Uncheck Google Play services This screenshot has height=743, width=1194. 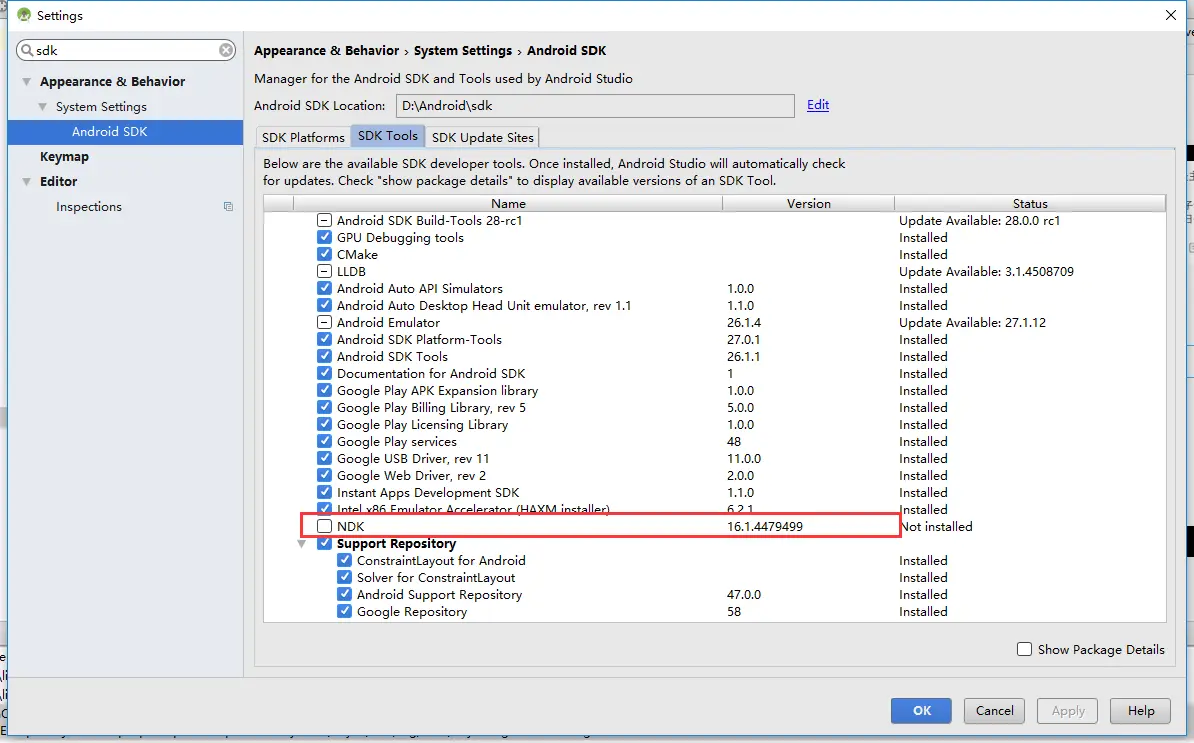point(324,442)
